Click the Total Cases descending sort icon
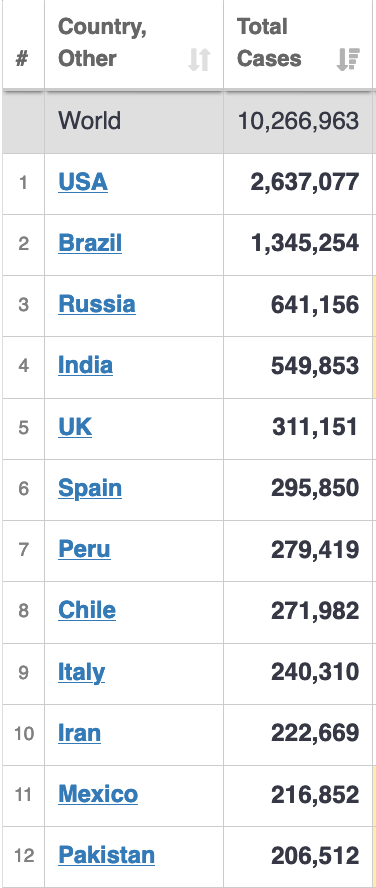Screen dimensions: 376x888 pyautogui.click(x=348, y=59)
